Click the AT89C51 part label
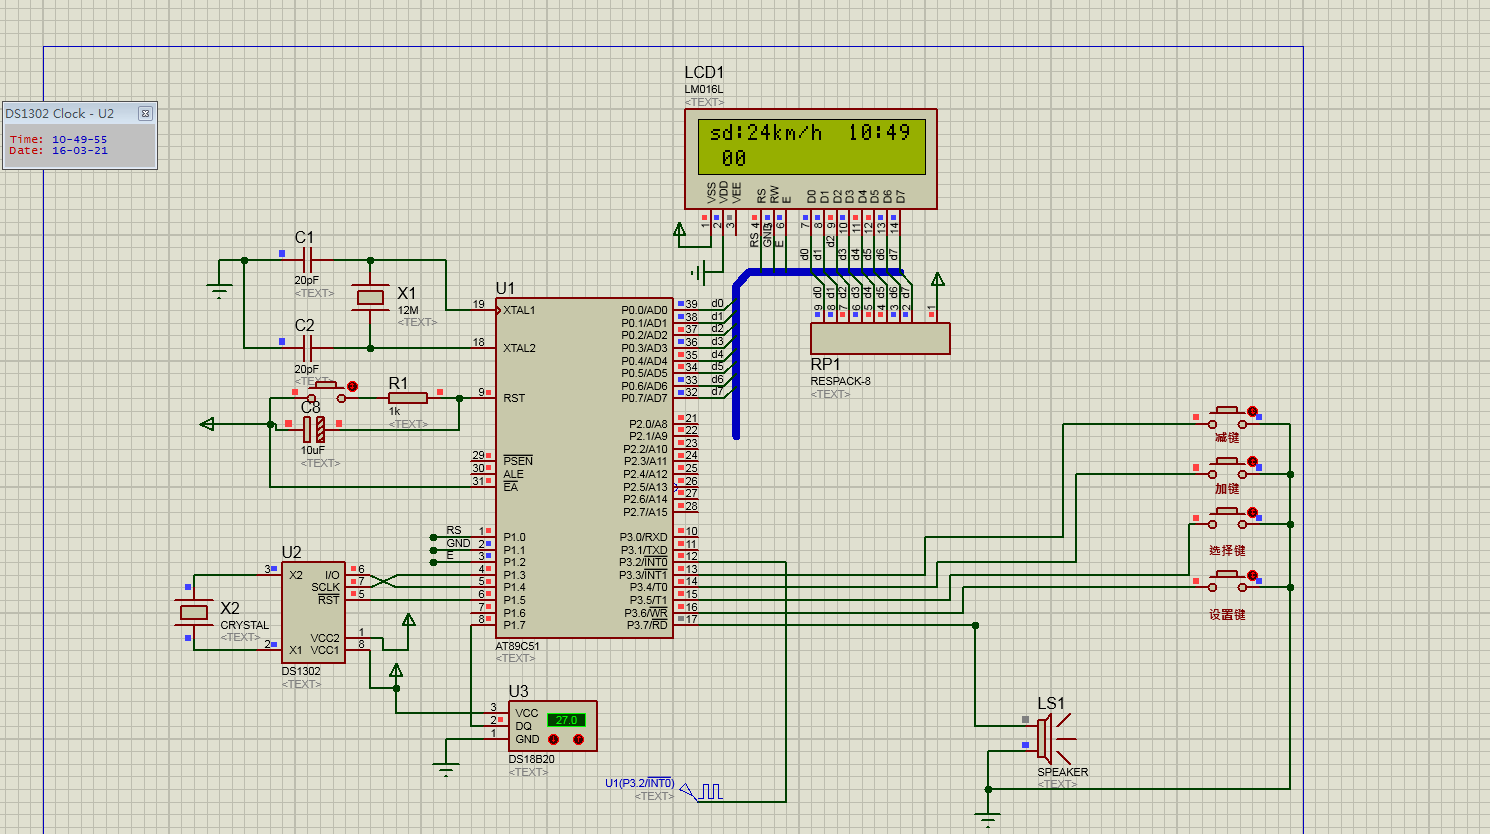 tap(518, 646)
